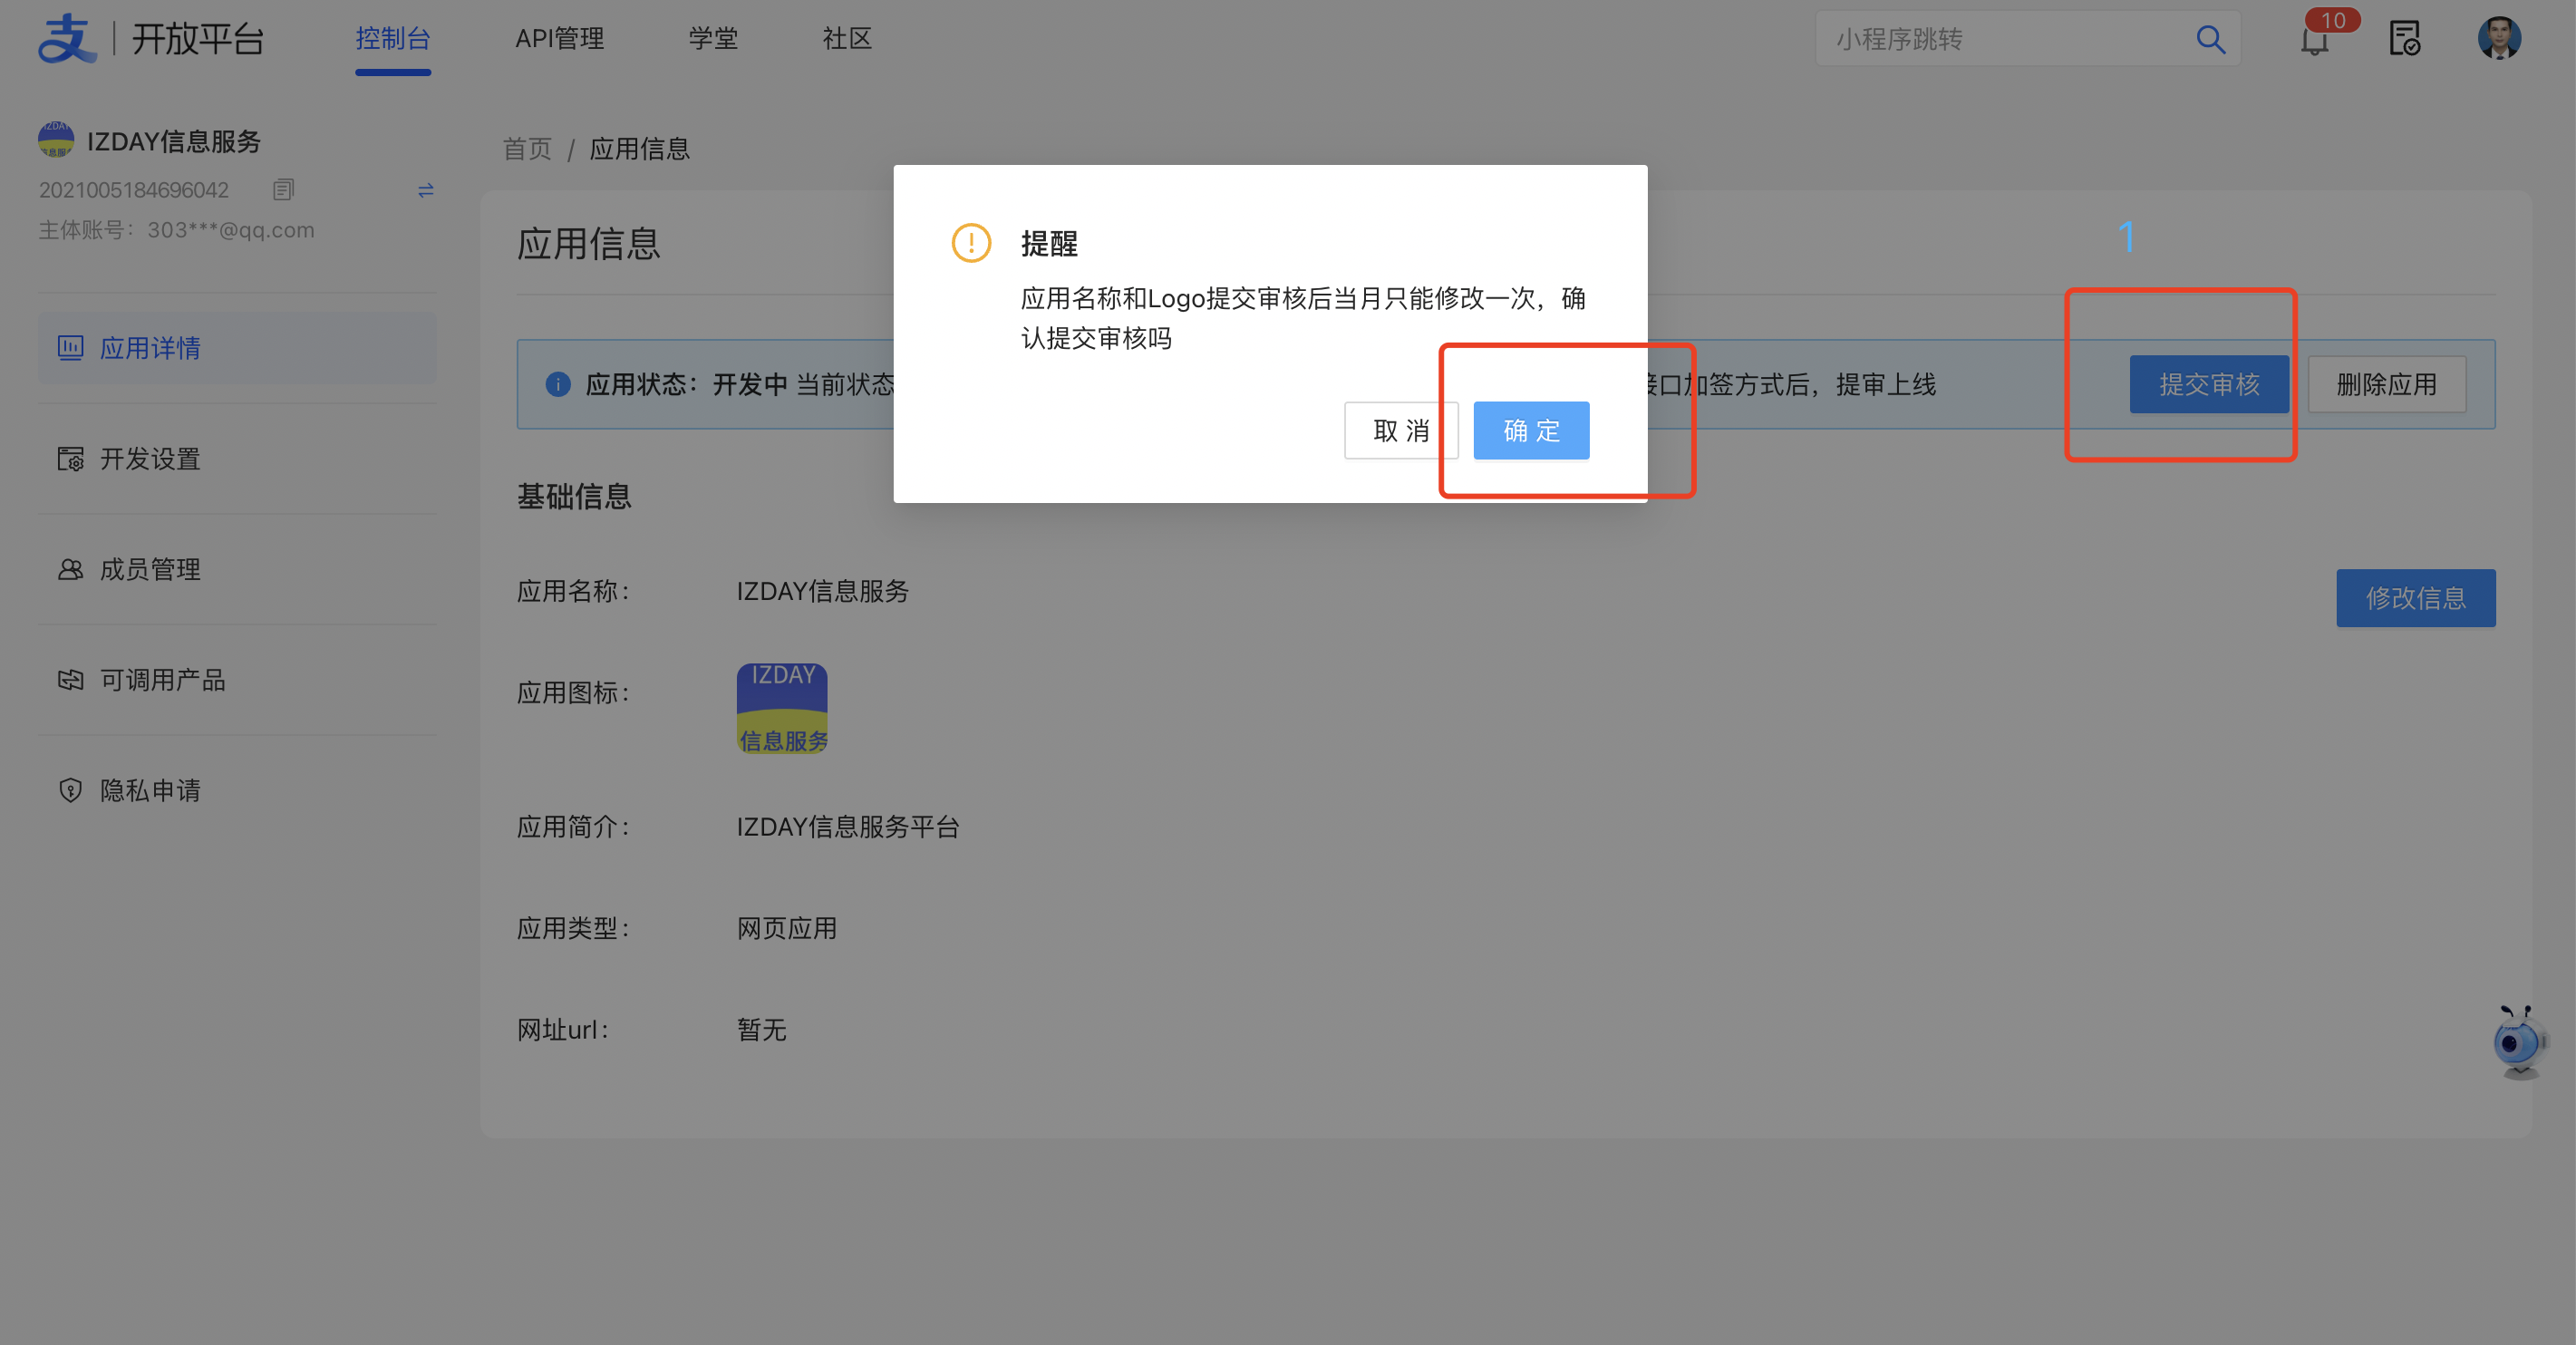Click the warning icon in the 提醒 dialog
The image size is (2576, 1345).
[970, 242]
